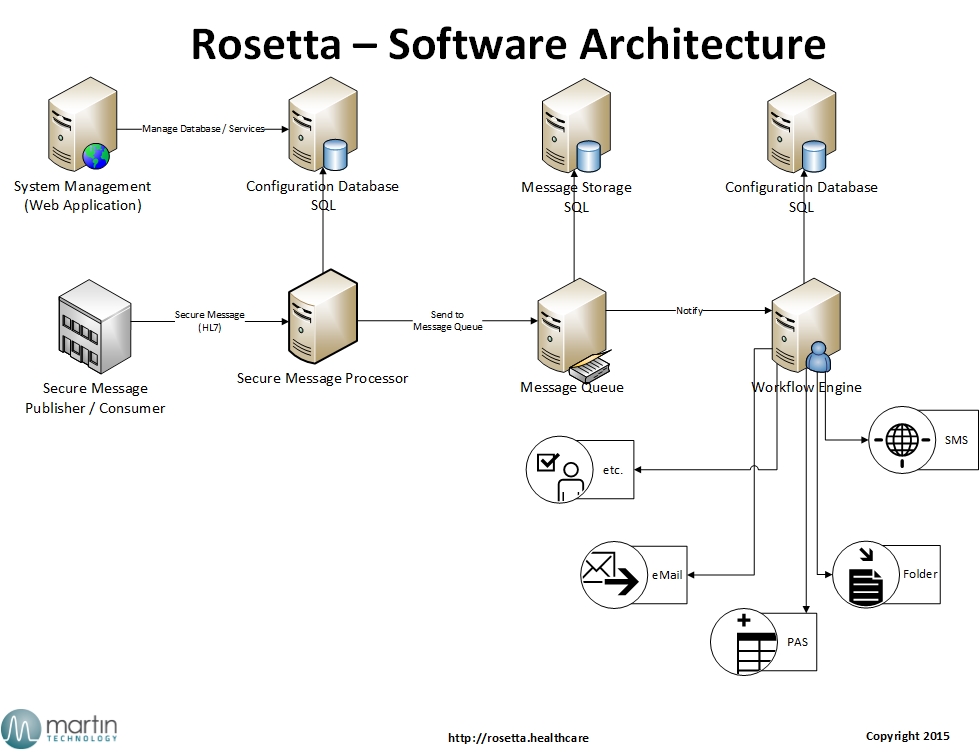
Task: Click the 'Workflow Engine' caption
Action: [x=806, y=387]
